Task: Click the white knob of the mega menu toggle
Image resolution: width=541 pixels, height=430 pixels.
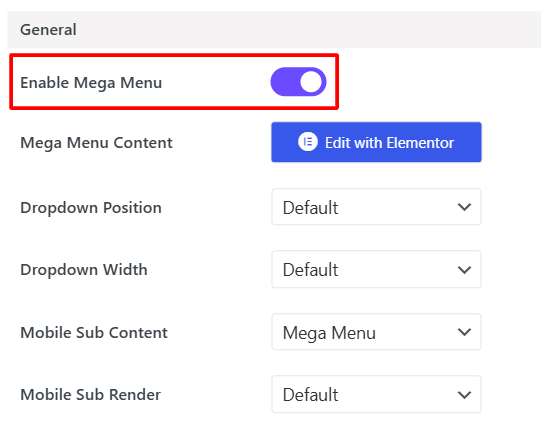Action: (x=311, y=82)
